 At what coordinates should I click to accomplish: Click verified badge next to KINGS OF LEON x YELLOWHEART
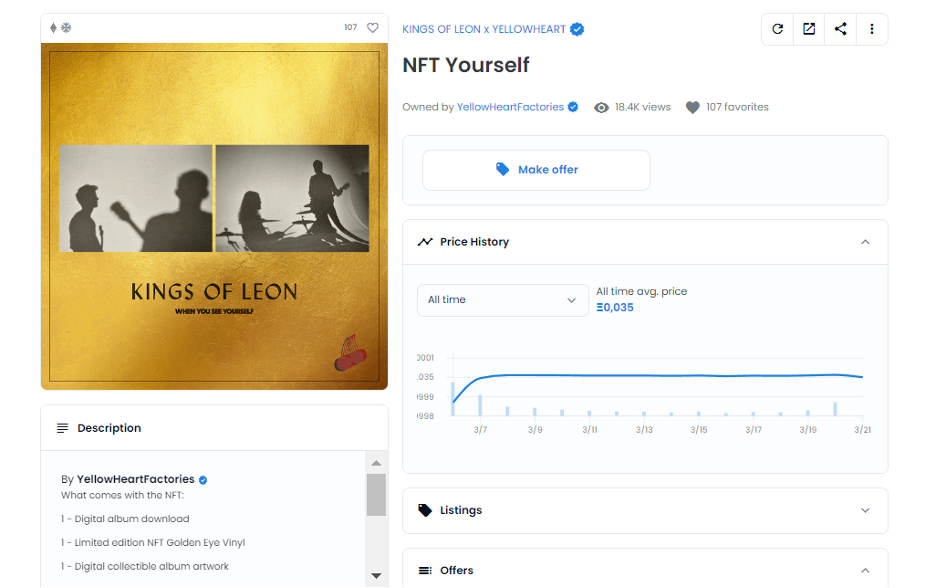[577, 29]
